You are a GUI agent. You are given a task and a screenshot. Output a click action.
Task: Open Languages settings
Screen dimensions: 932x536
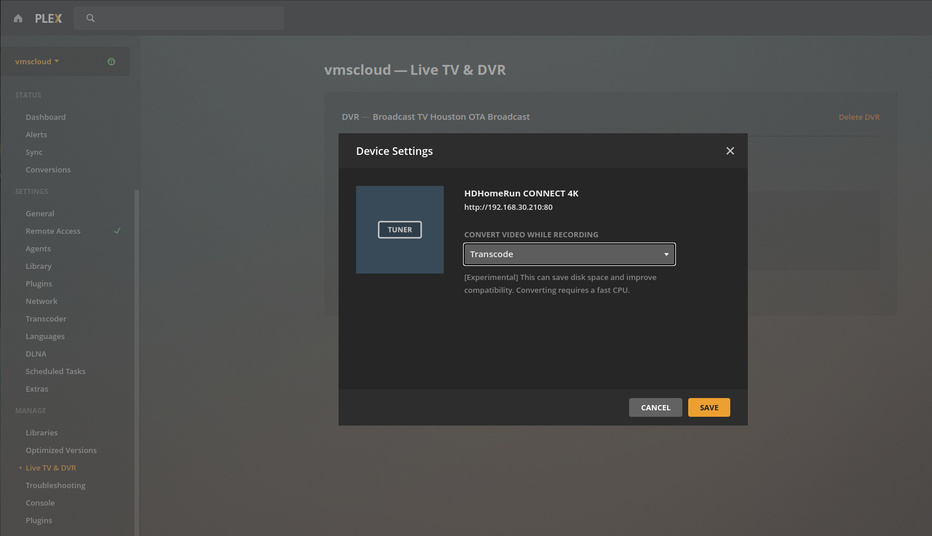tap(45, 336)
